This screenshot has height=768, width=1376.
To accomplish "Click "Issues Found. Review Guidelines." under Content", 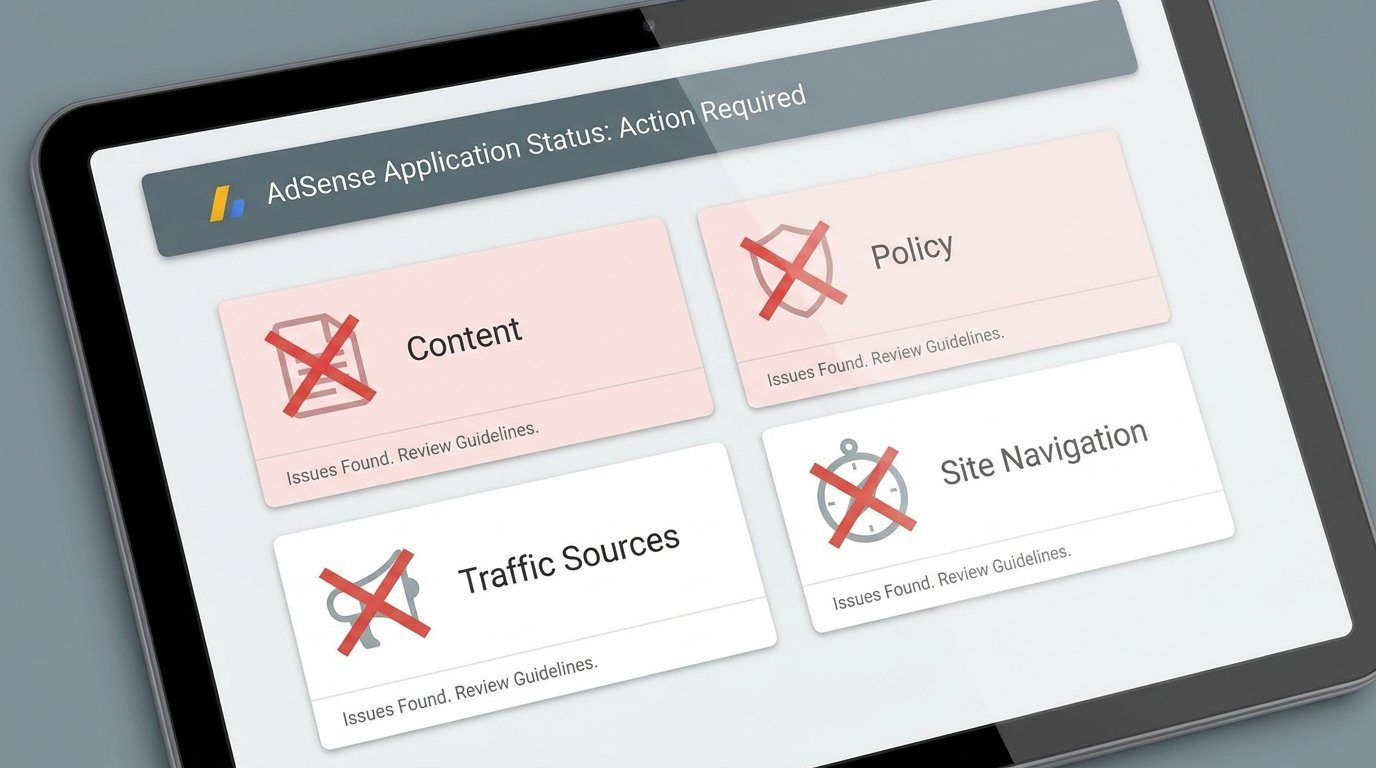I will pyautogui.click(x=413, y=453).
